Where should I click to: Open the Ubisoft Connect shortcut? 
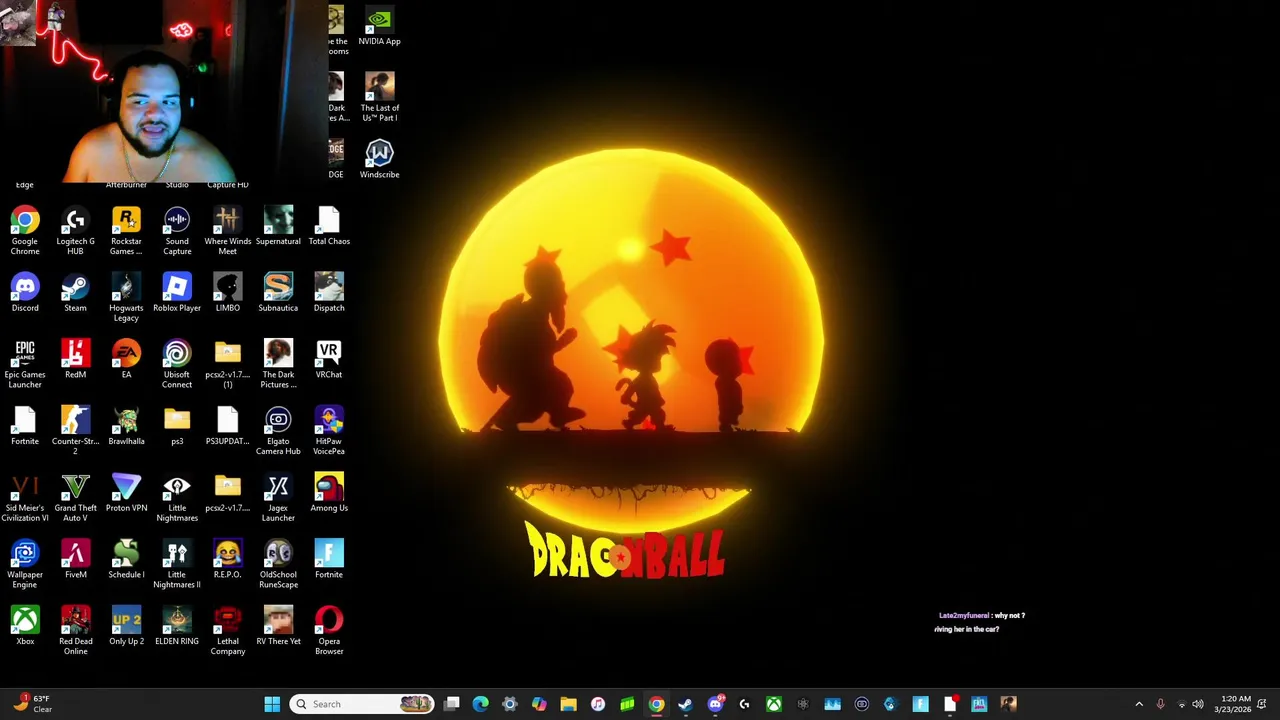tap(177, 364)
